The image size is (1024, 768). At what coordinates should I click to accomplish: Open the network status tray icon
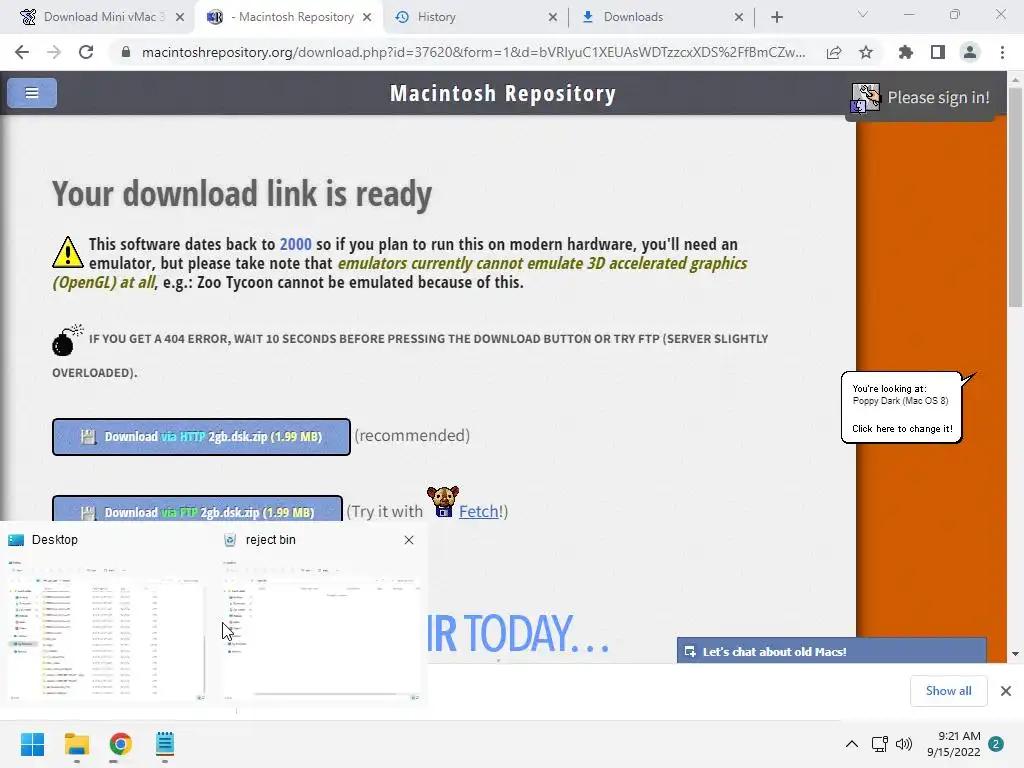pos(880,744)
